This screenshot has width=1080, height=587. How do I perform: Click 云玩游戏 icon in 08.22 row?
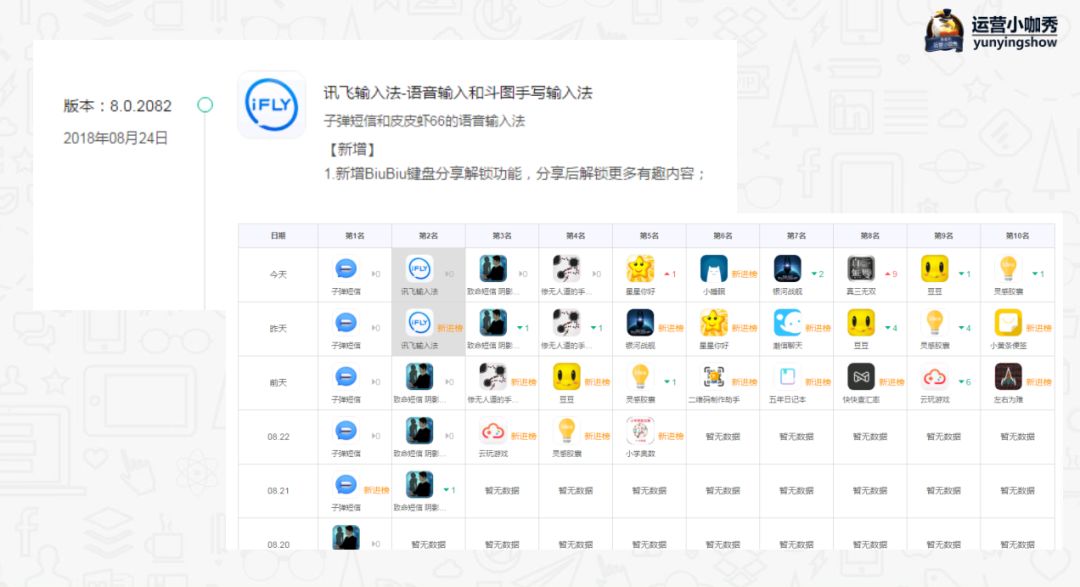tap(493, 431)
